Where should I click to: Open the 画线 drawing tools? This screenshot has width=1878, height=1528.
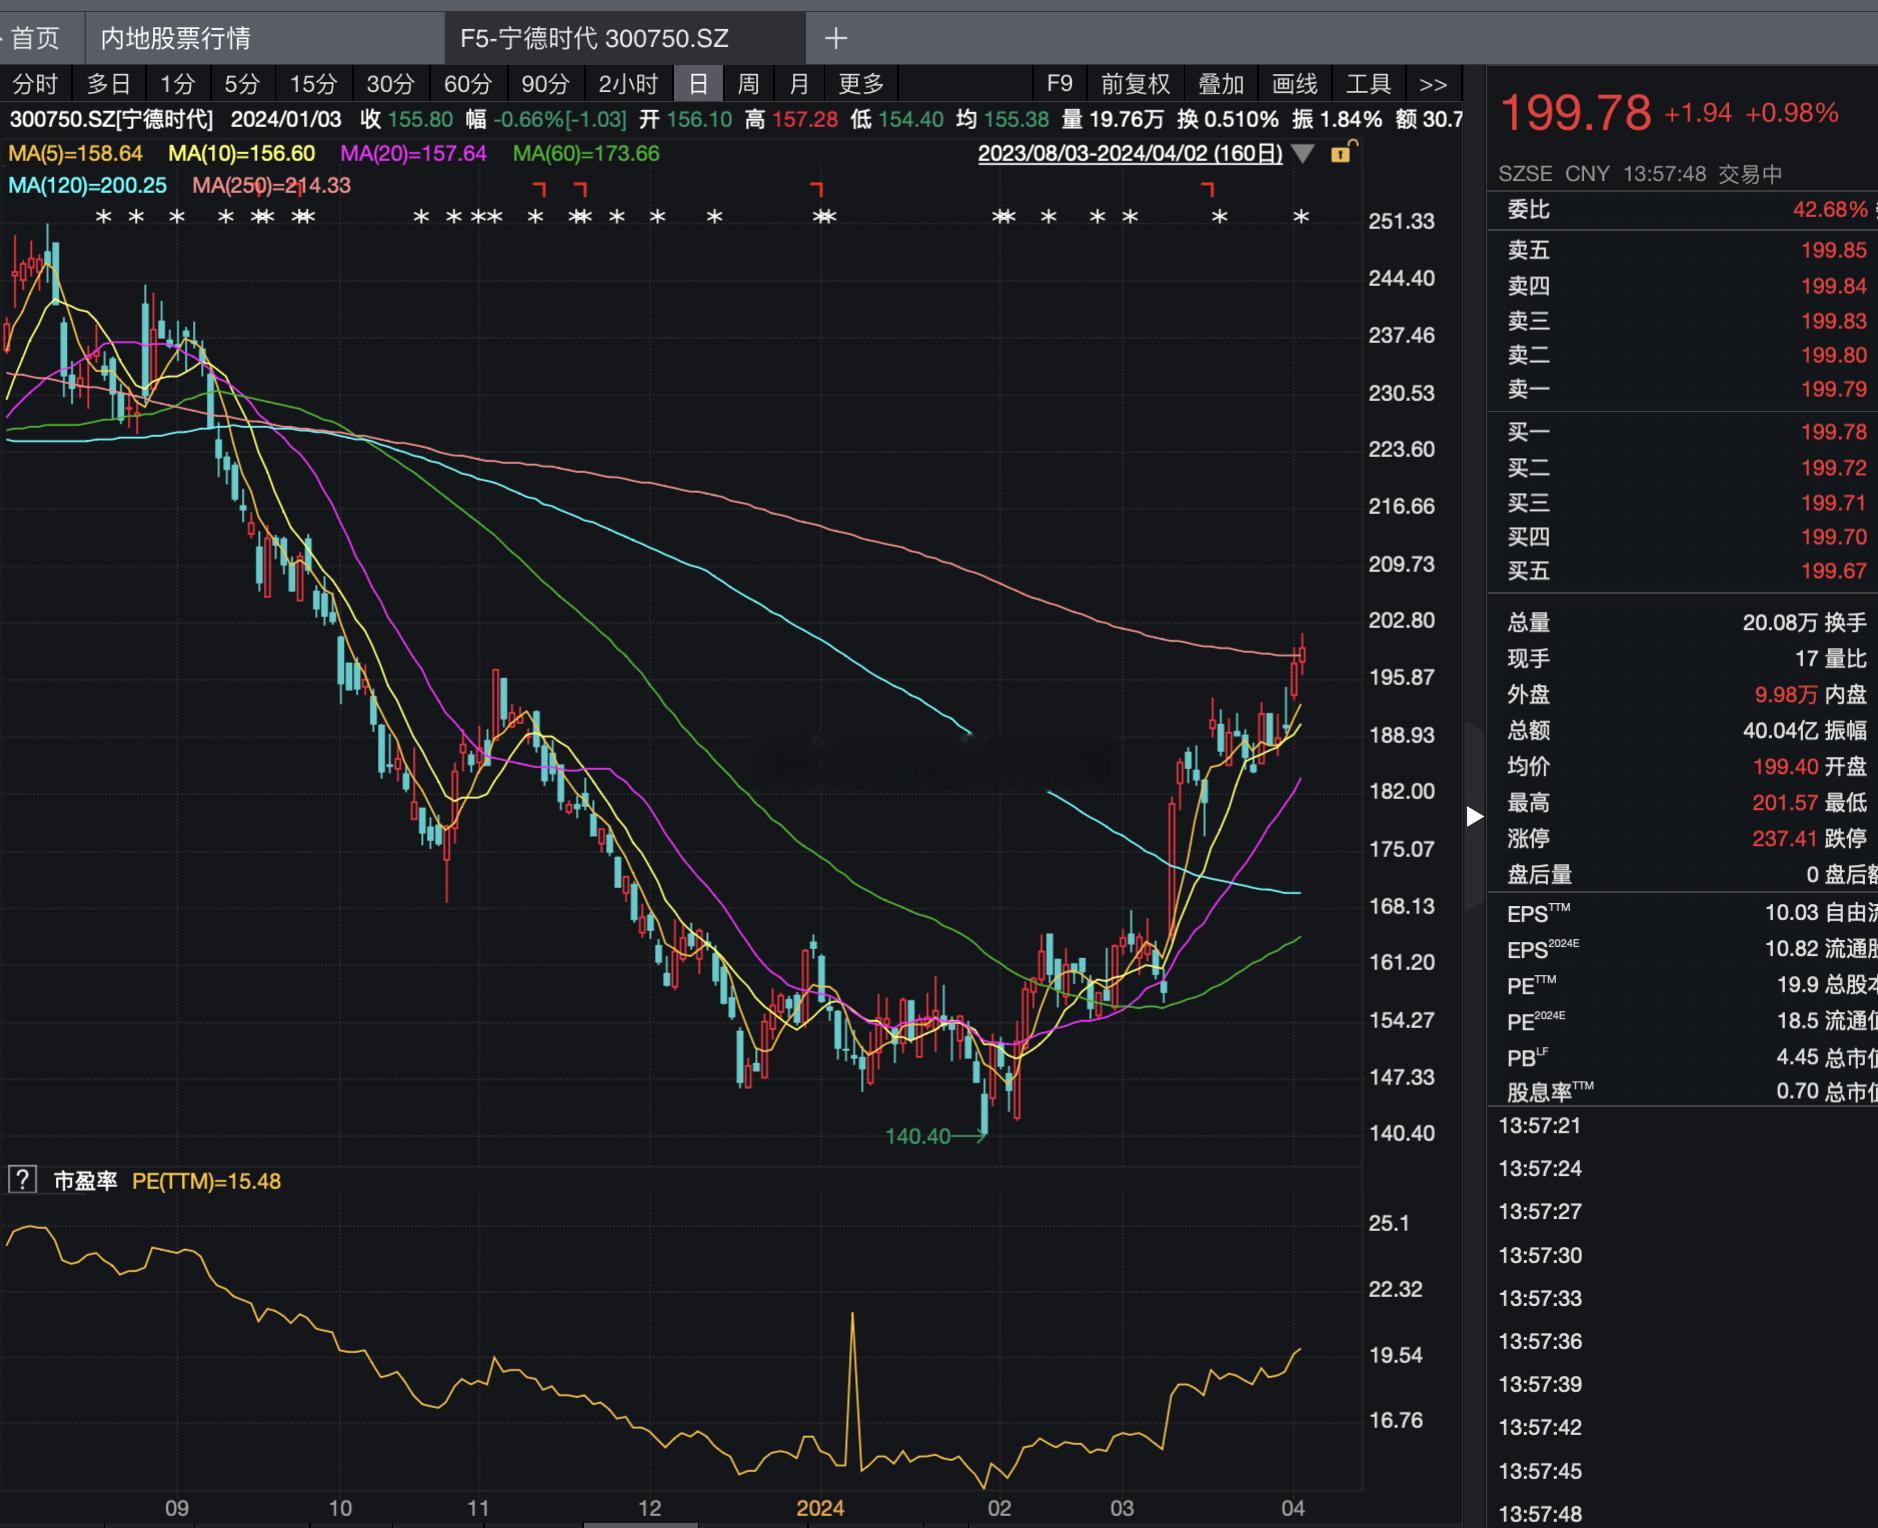[x=1295, y=85]
